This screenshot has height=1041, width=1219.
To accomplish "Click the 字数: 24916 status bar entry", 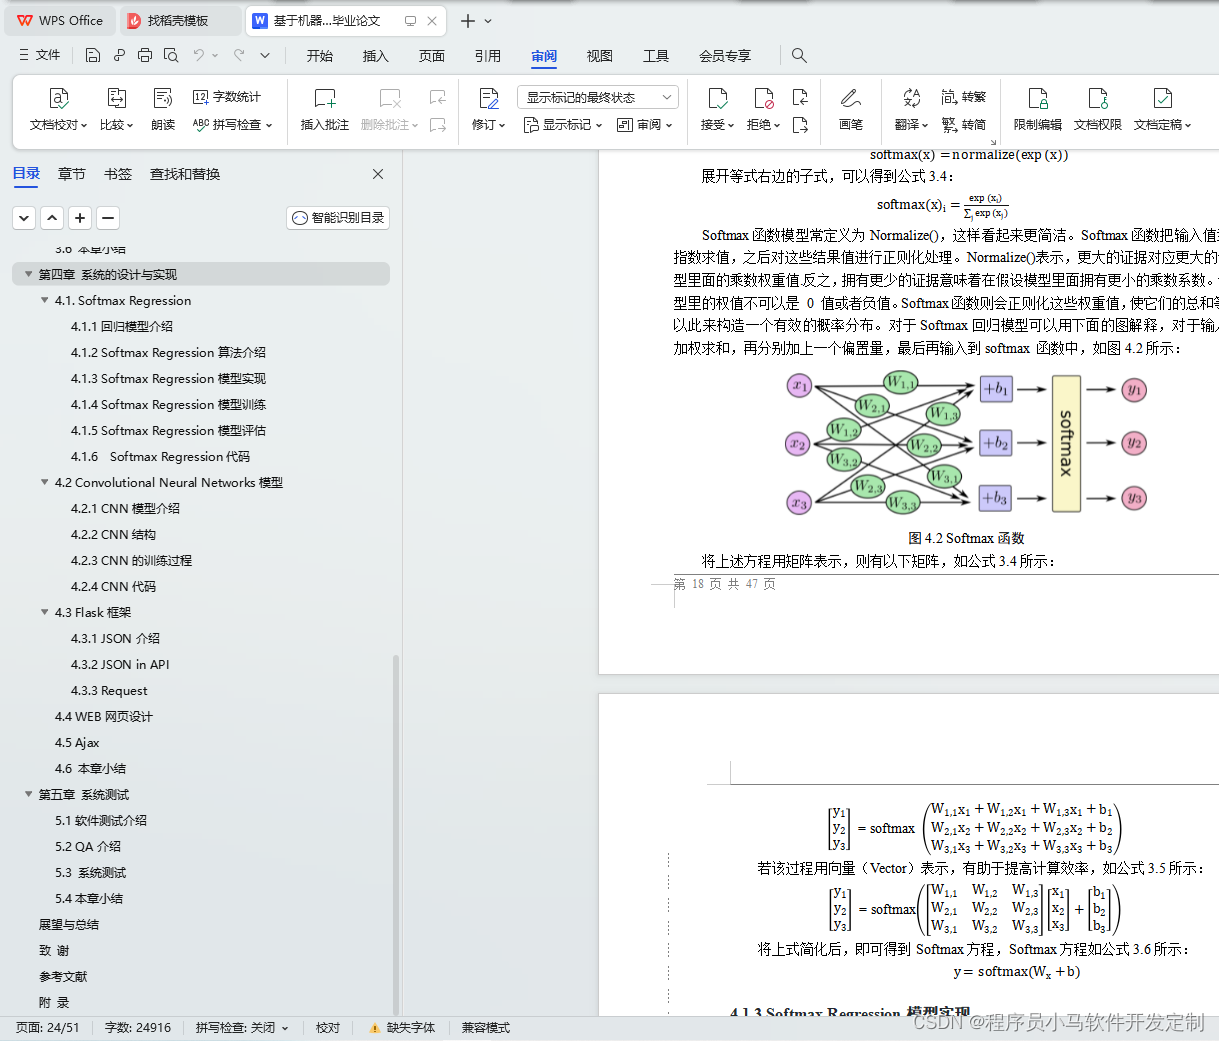I will coord(138,1028).
